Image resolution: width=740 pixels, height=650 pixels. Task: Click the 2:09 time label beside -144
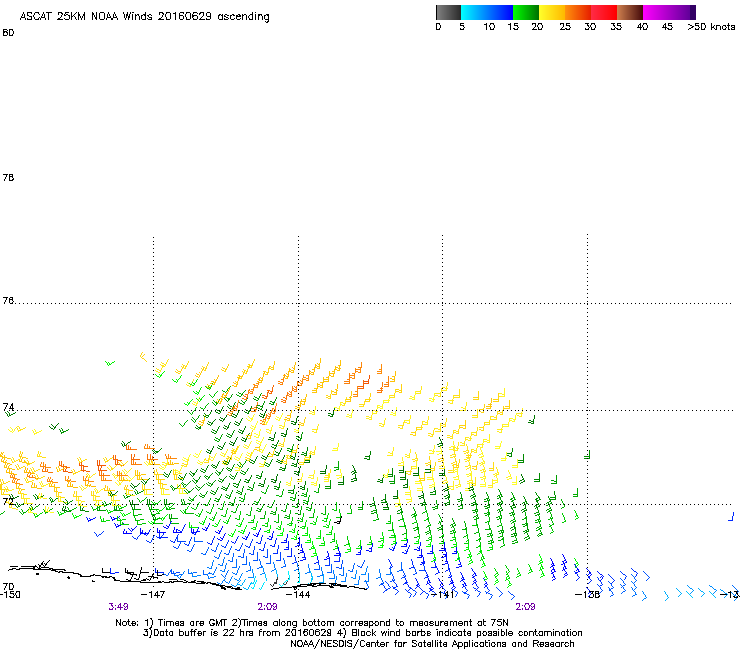tap(268, 607)
